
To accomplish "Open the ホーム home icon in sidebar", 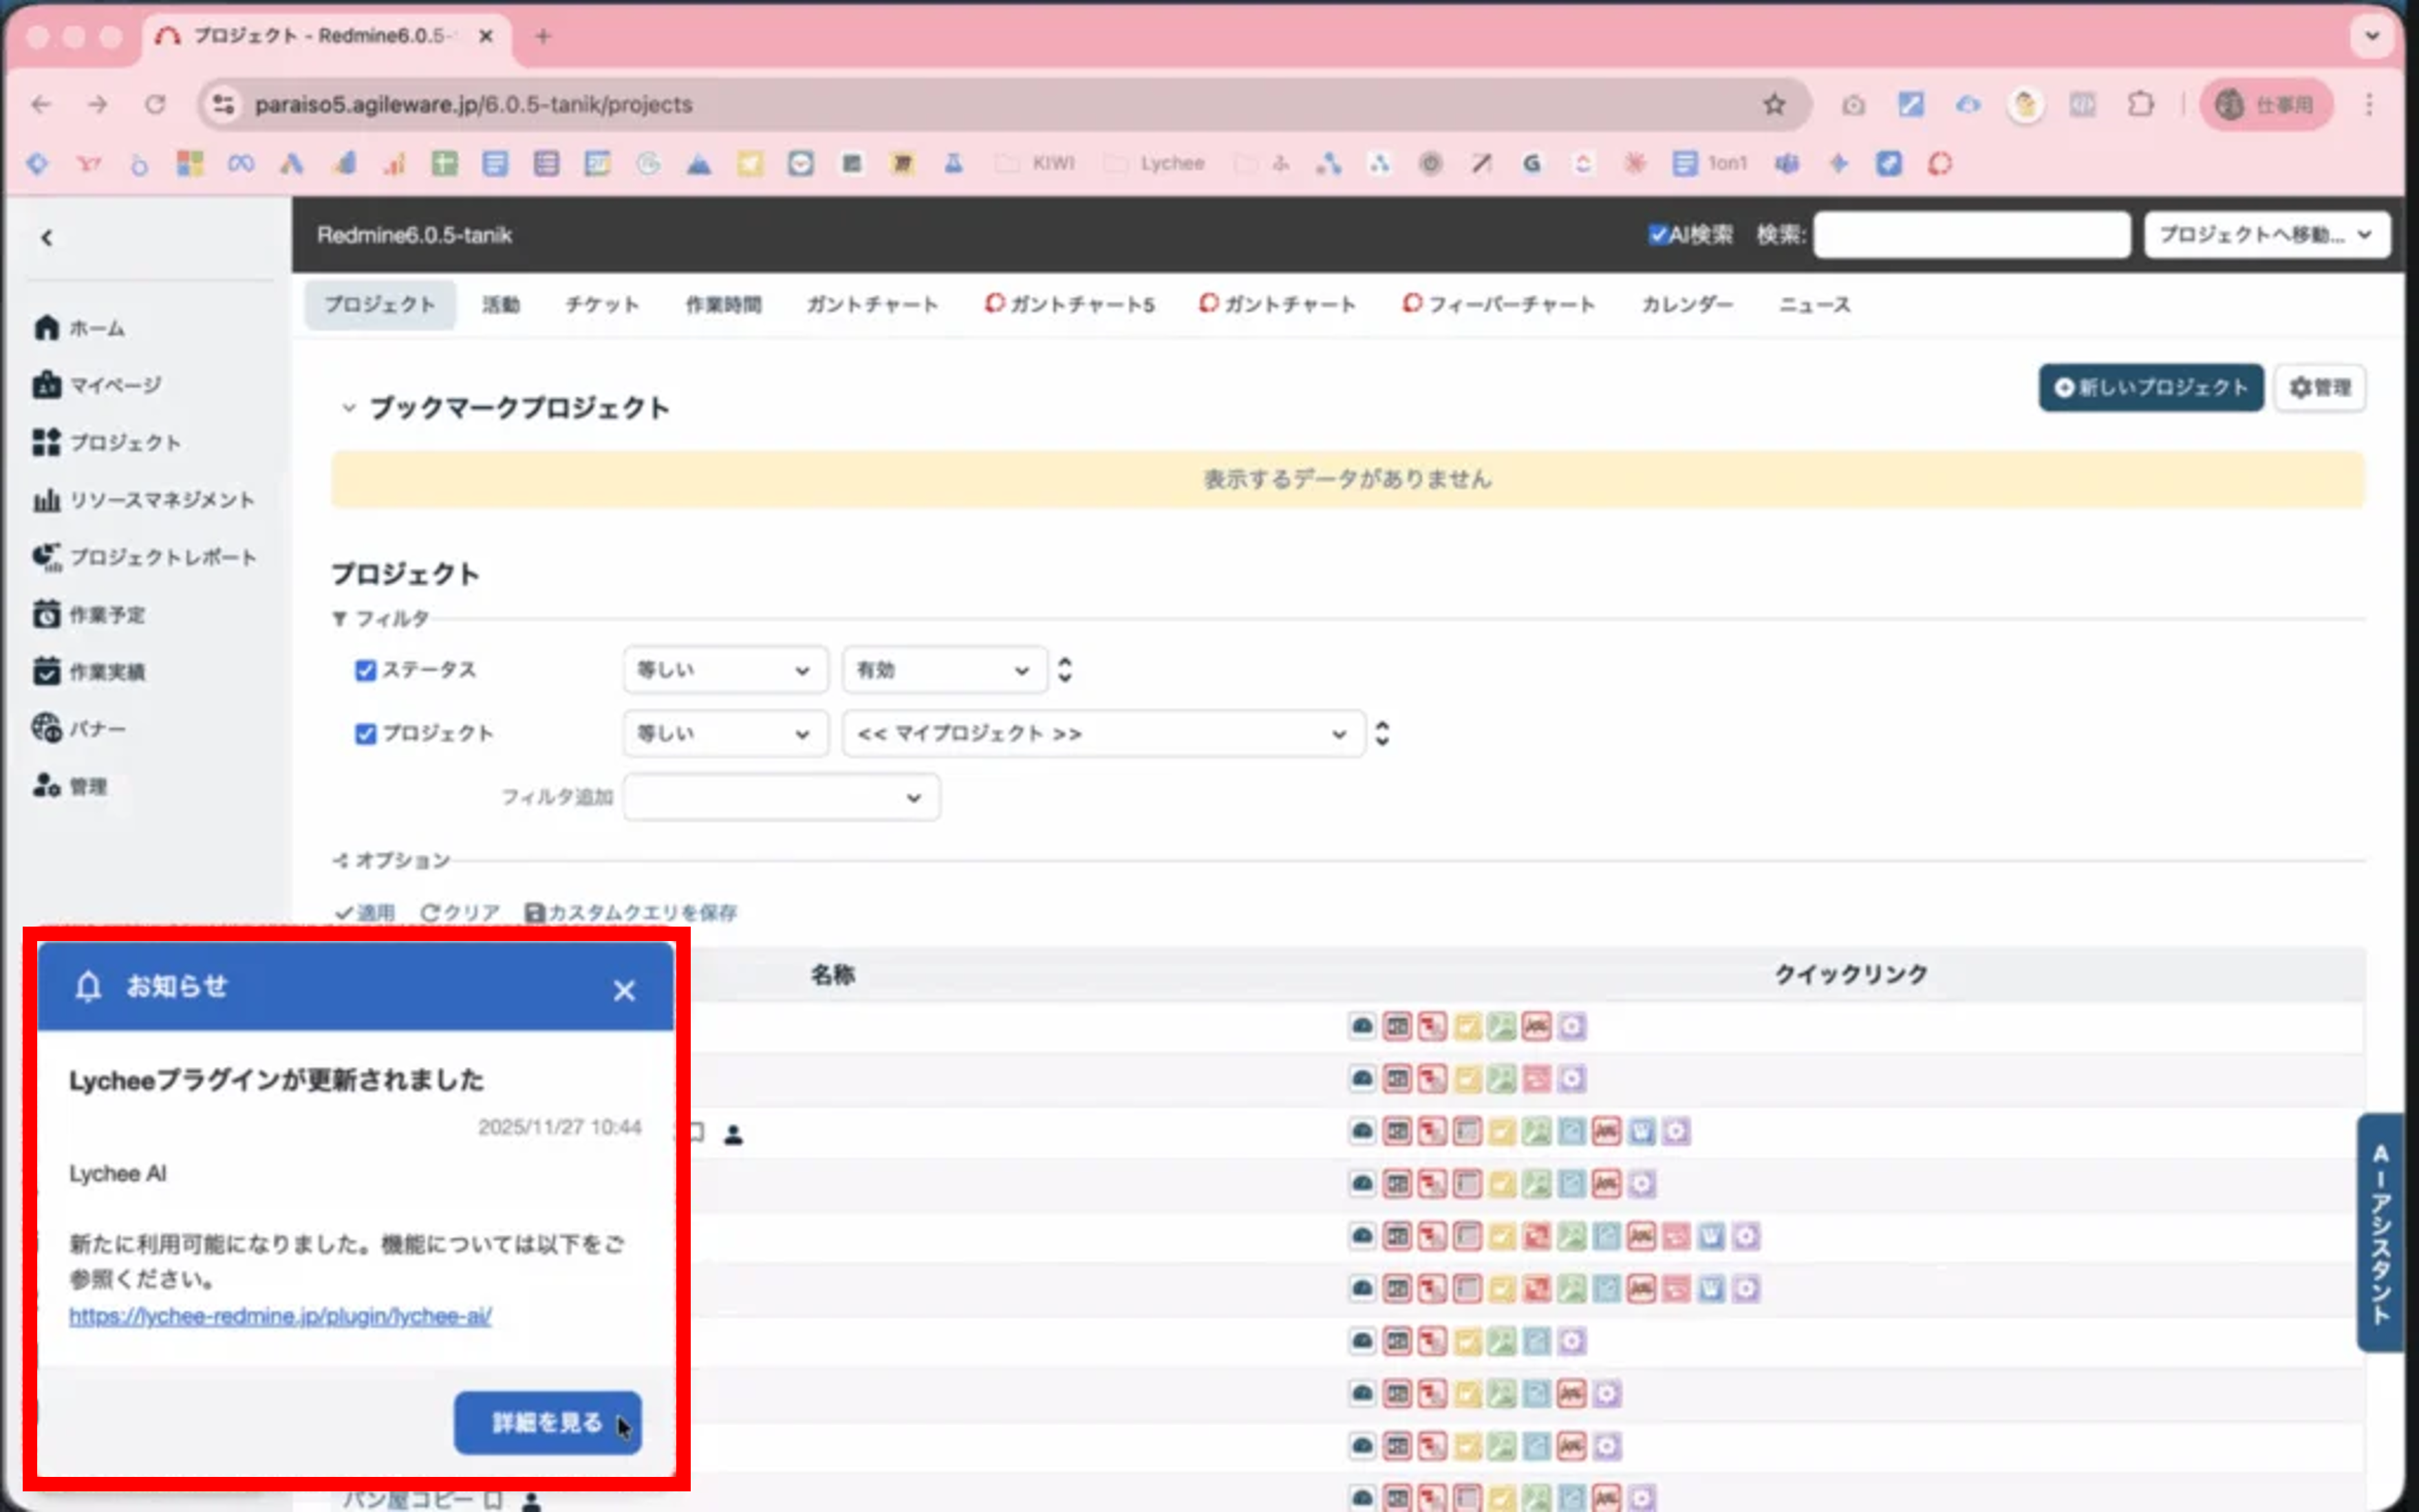I will [x=47, y=327].
